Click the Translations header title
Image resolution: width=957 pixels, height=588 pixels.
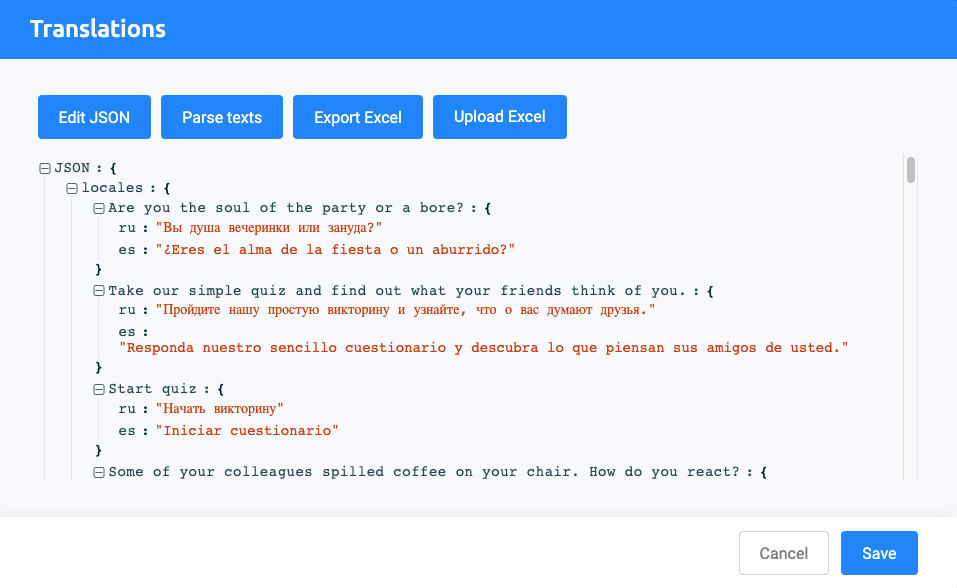98,29
